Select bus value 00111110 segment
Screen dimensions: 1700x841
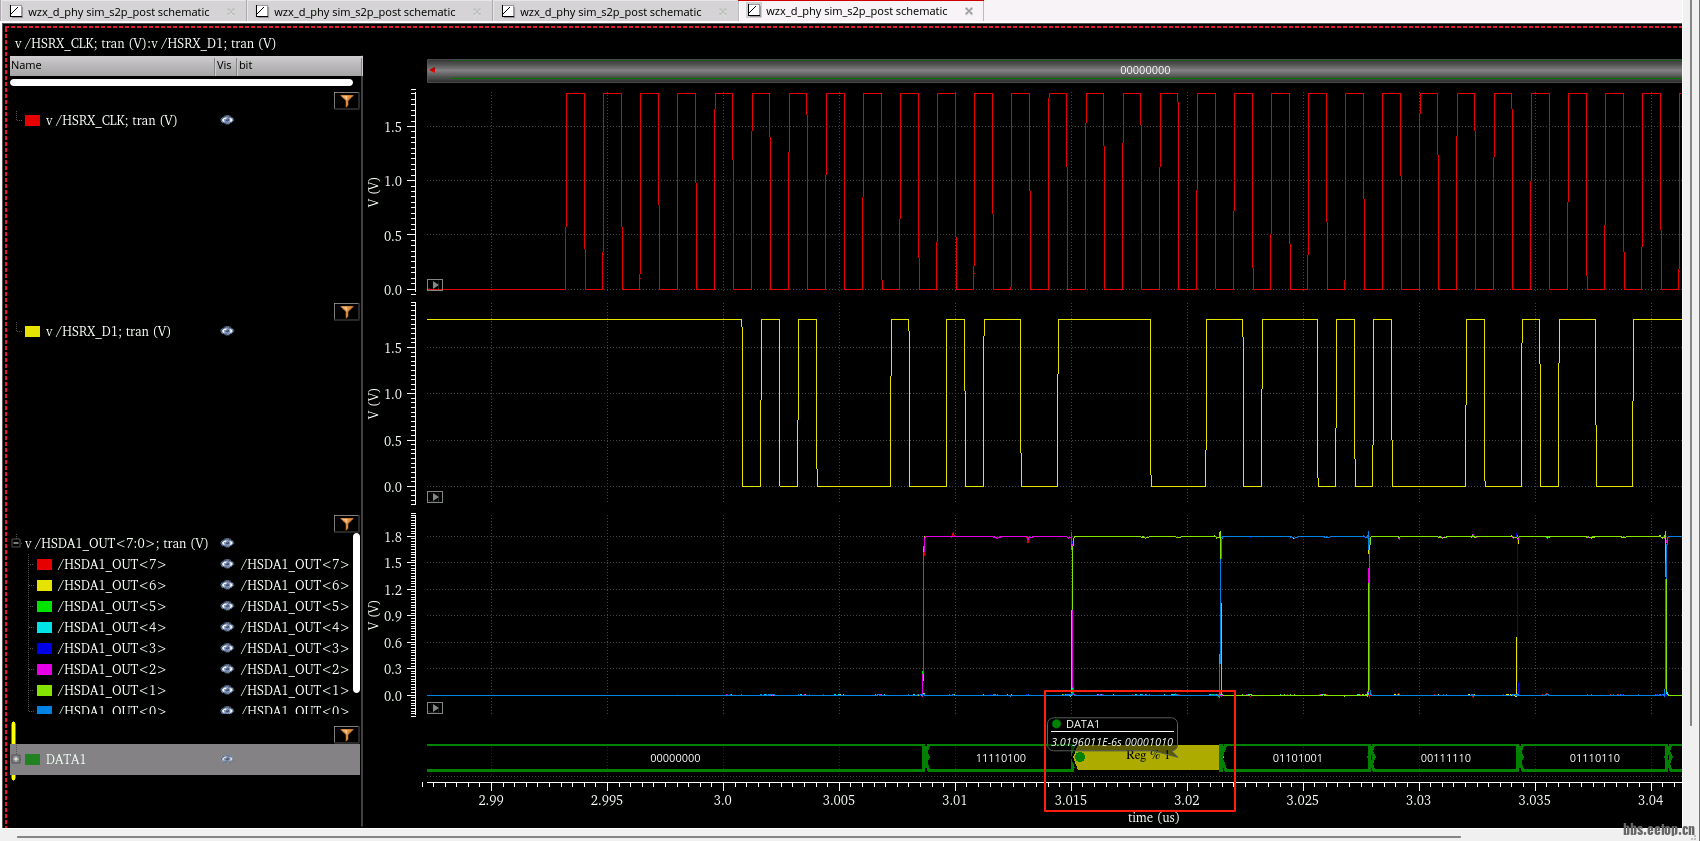(1445, 758)
